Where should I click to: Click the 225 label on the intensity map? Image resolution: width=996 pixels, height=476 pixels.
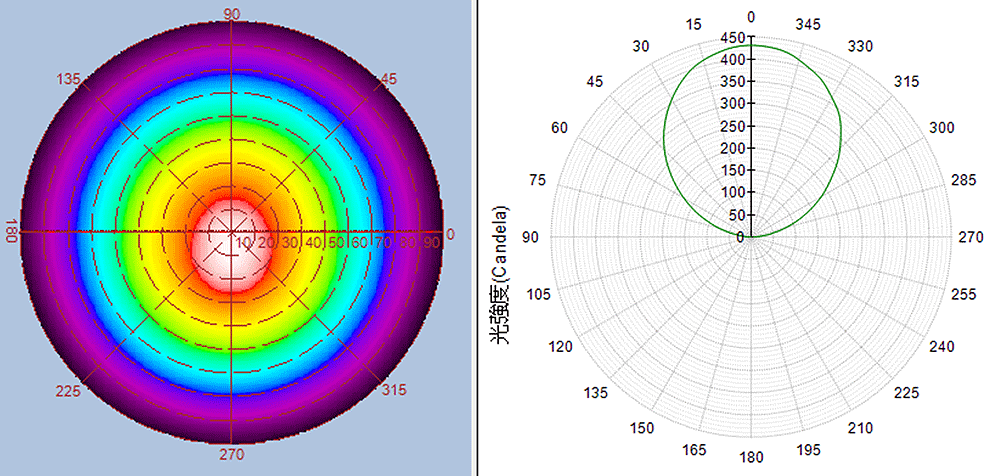point(68,390)
